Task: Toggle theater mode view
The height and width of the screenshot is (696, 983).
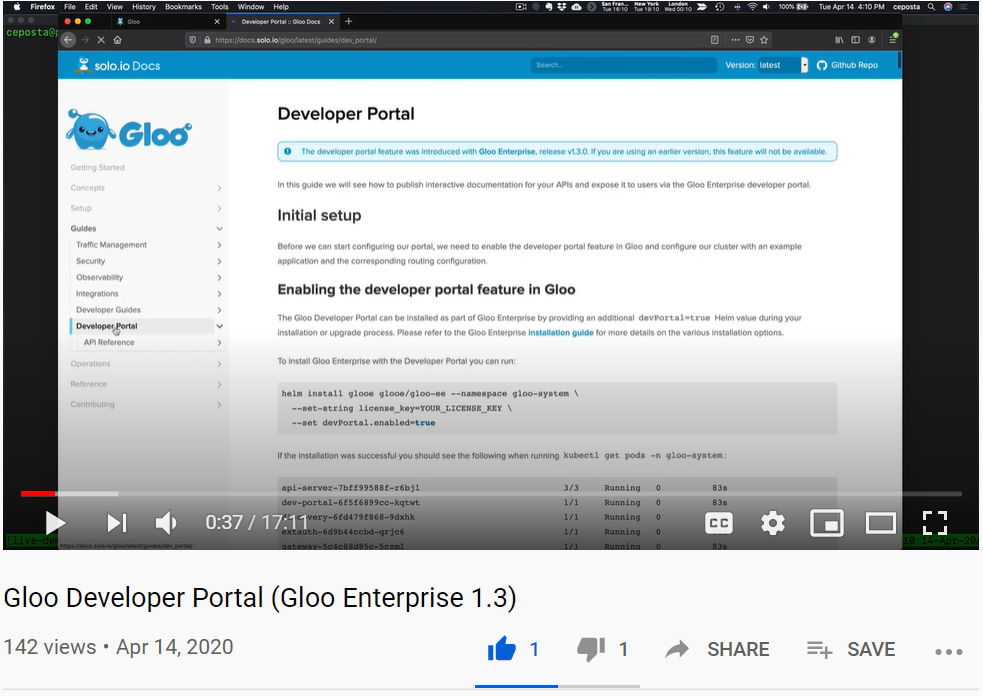Action: [x=880, y=522]
